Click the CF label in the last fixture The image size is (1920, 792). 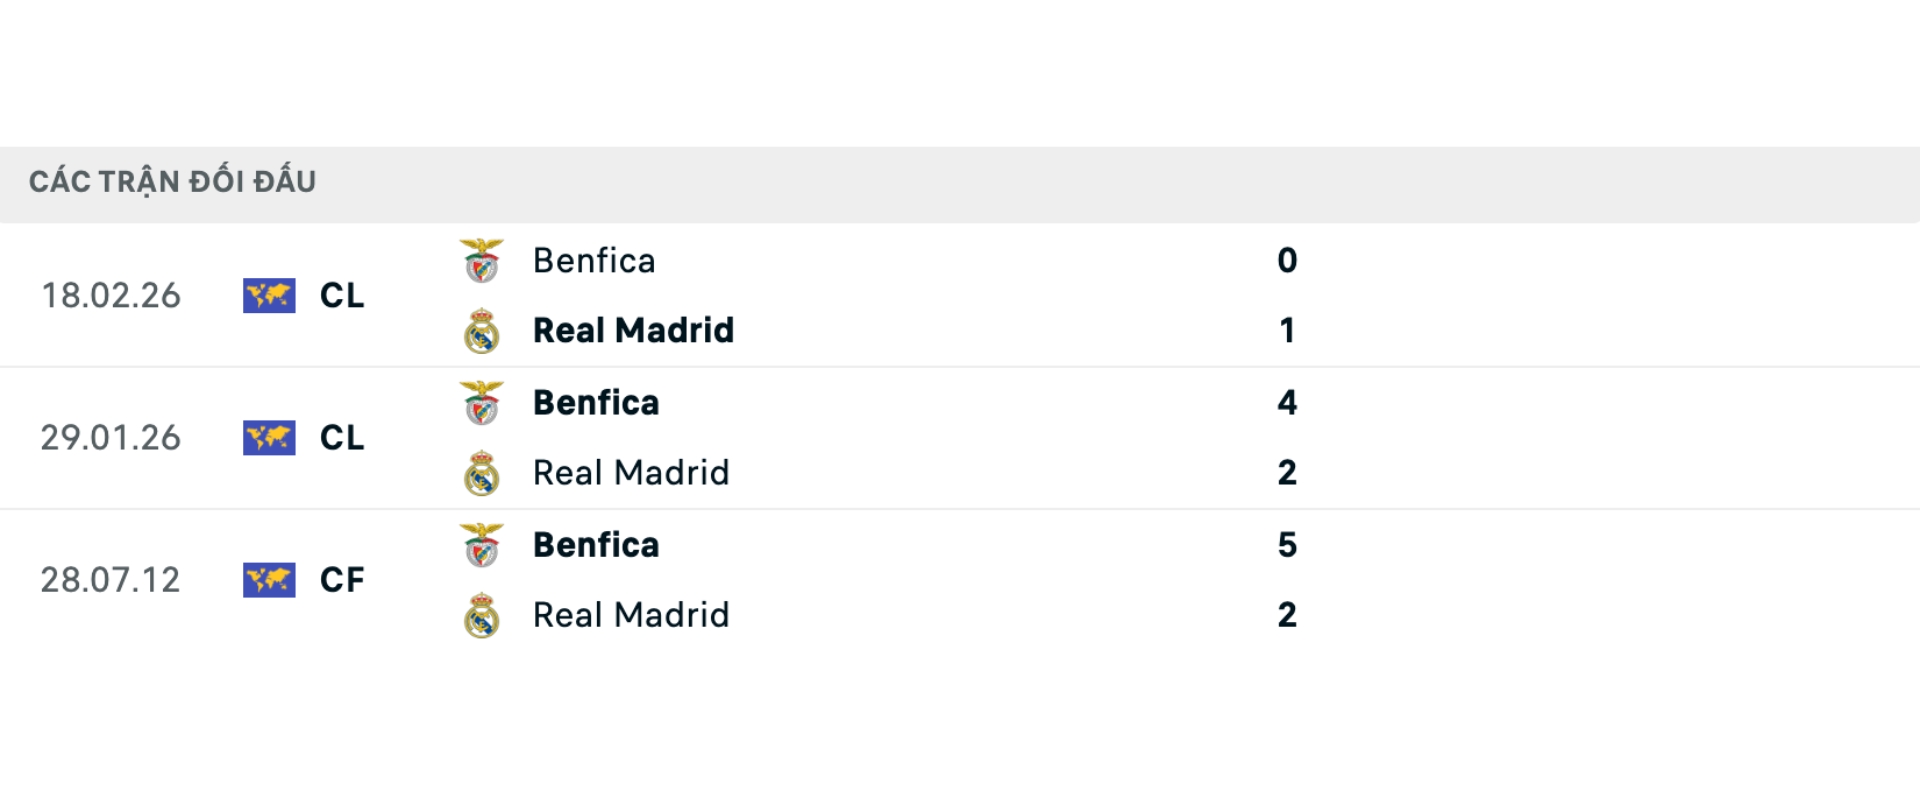[x=339, y=580]
